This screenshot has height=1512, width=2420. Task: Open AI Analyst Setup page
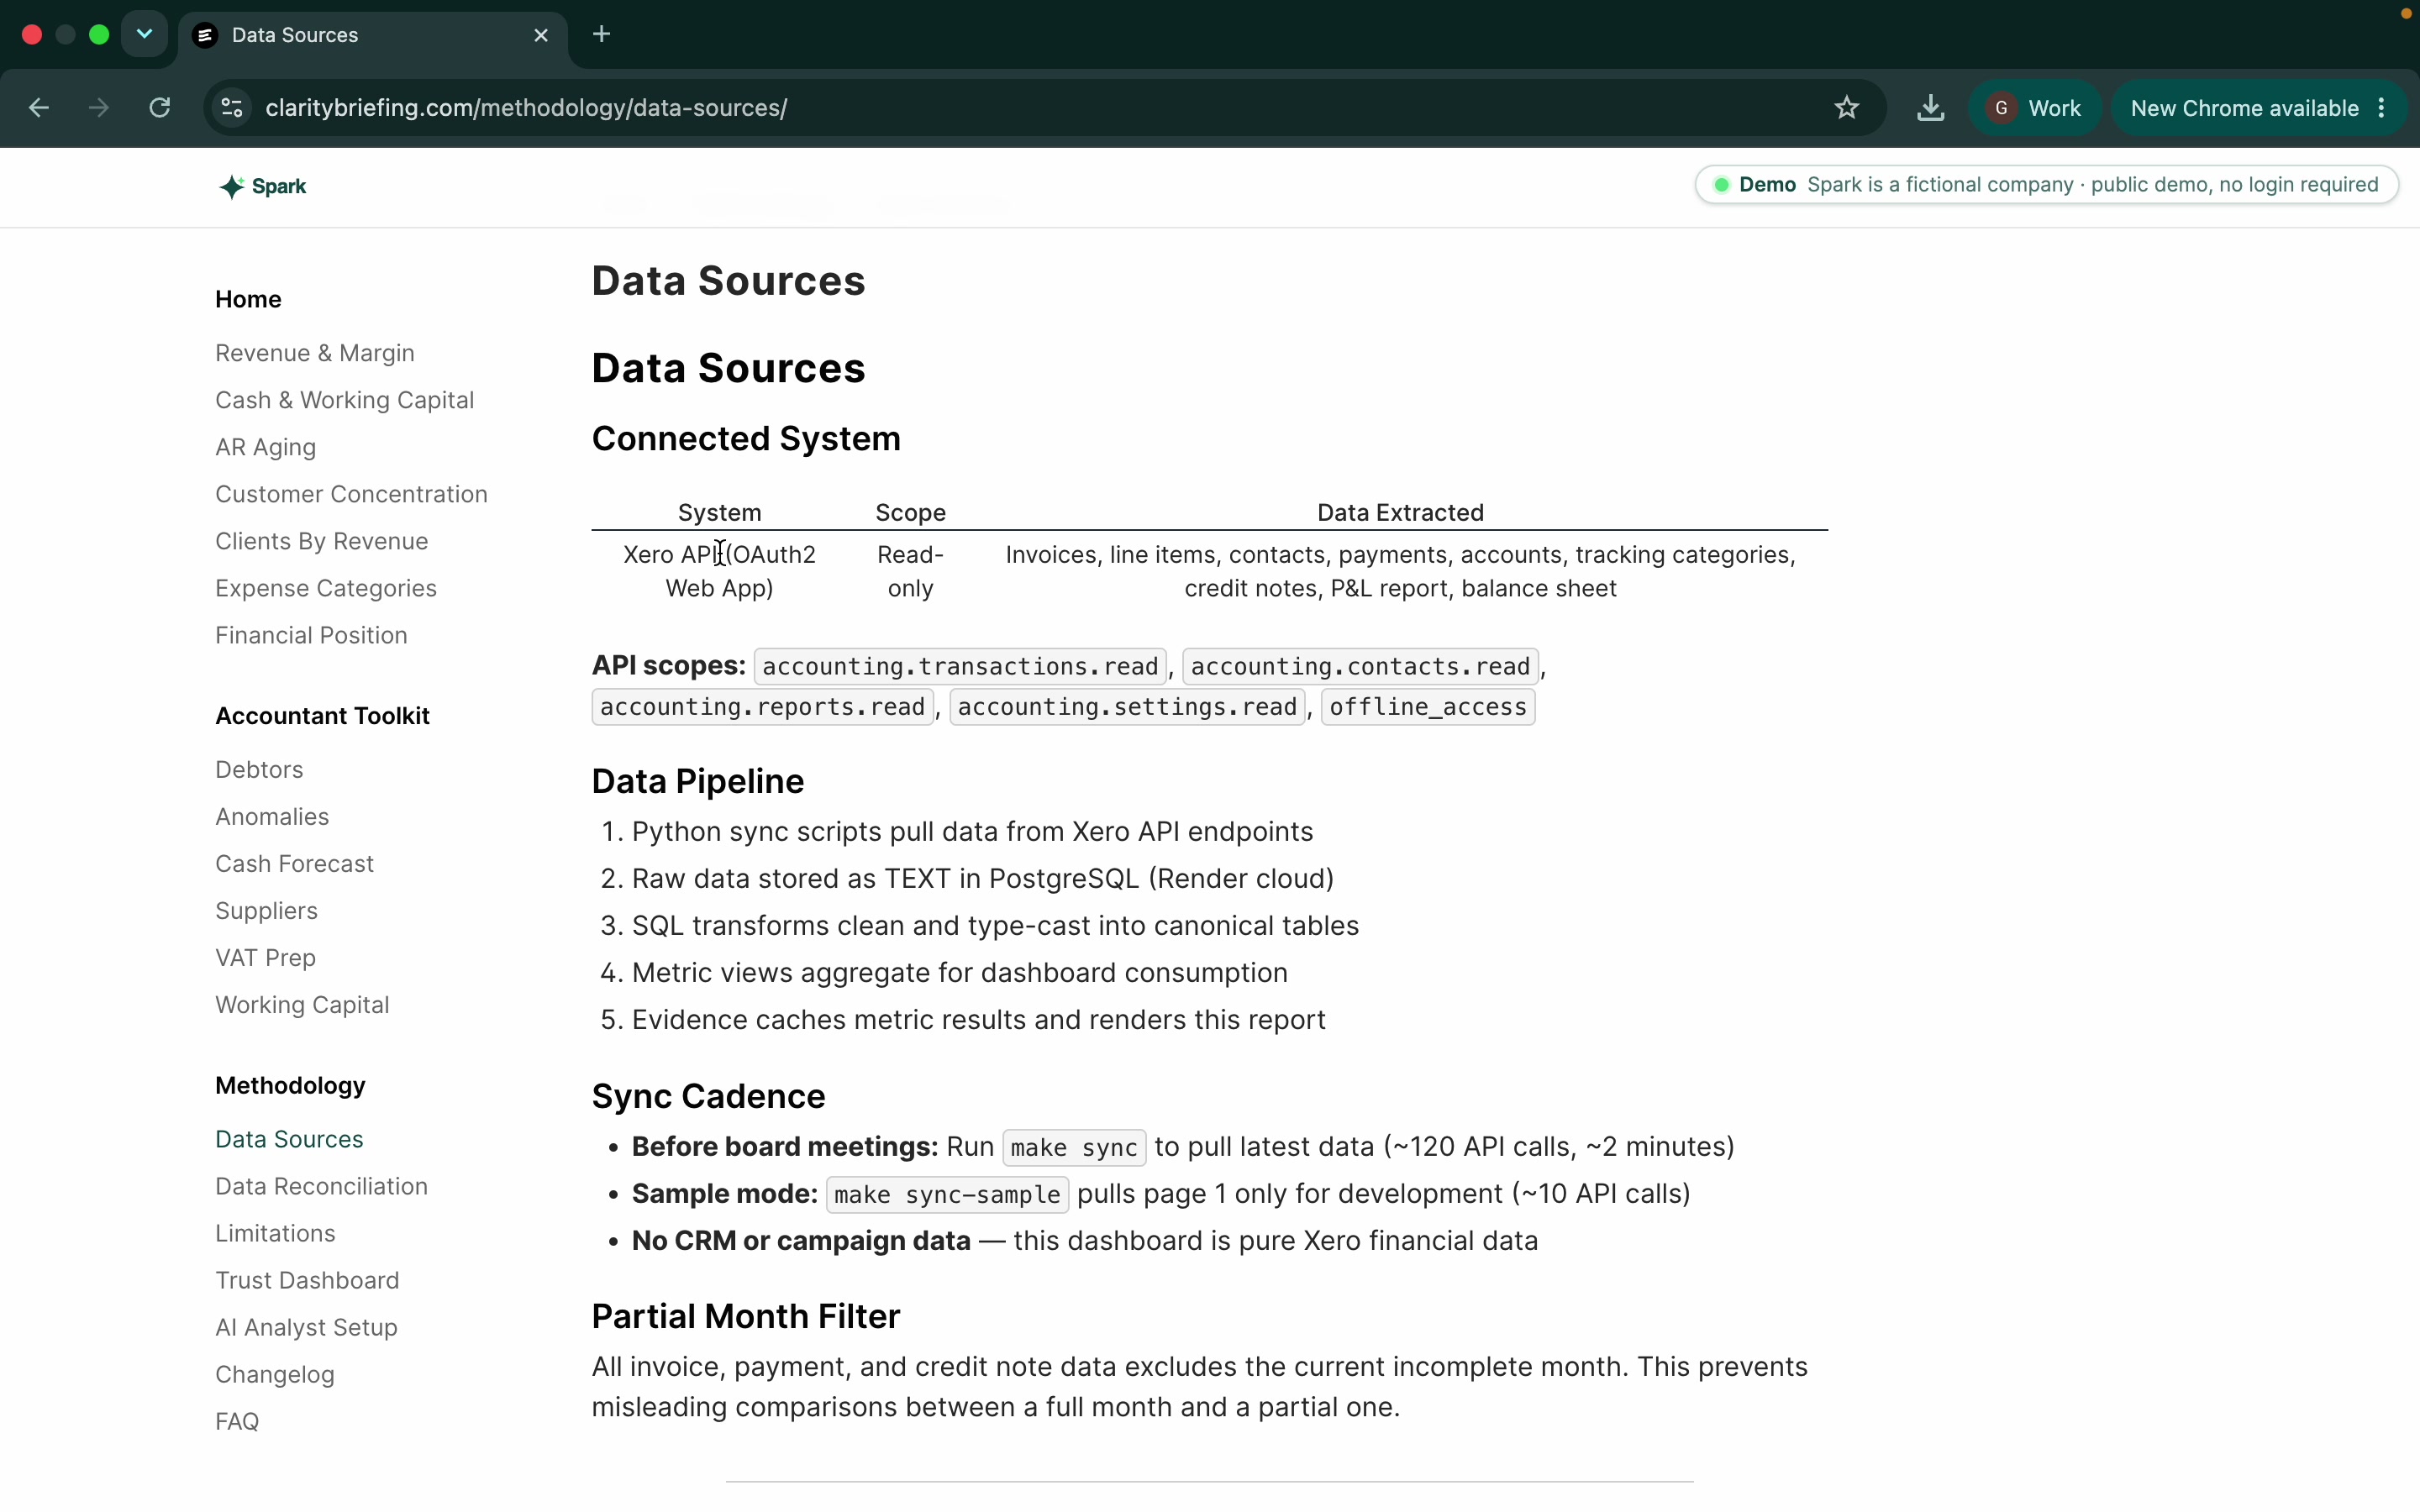click(306, 1328)
